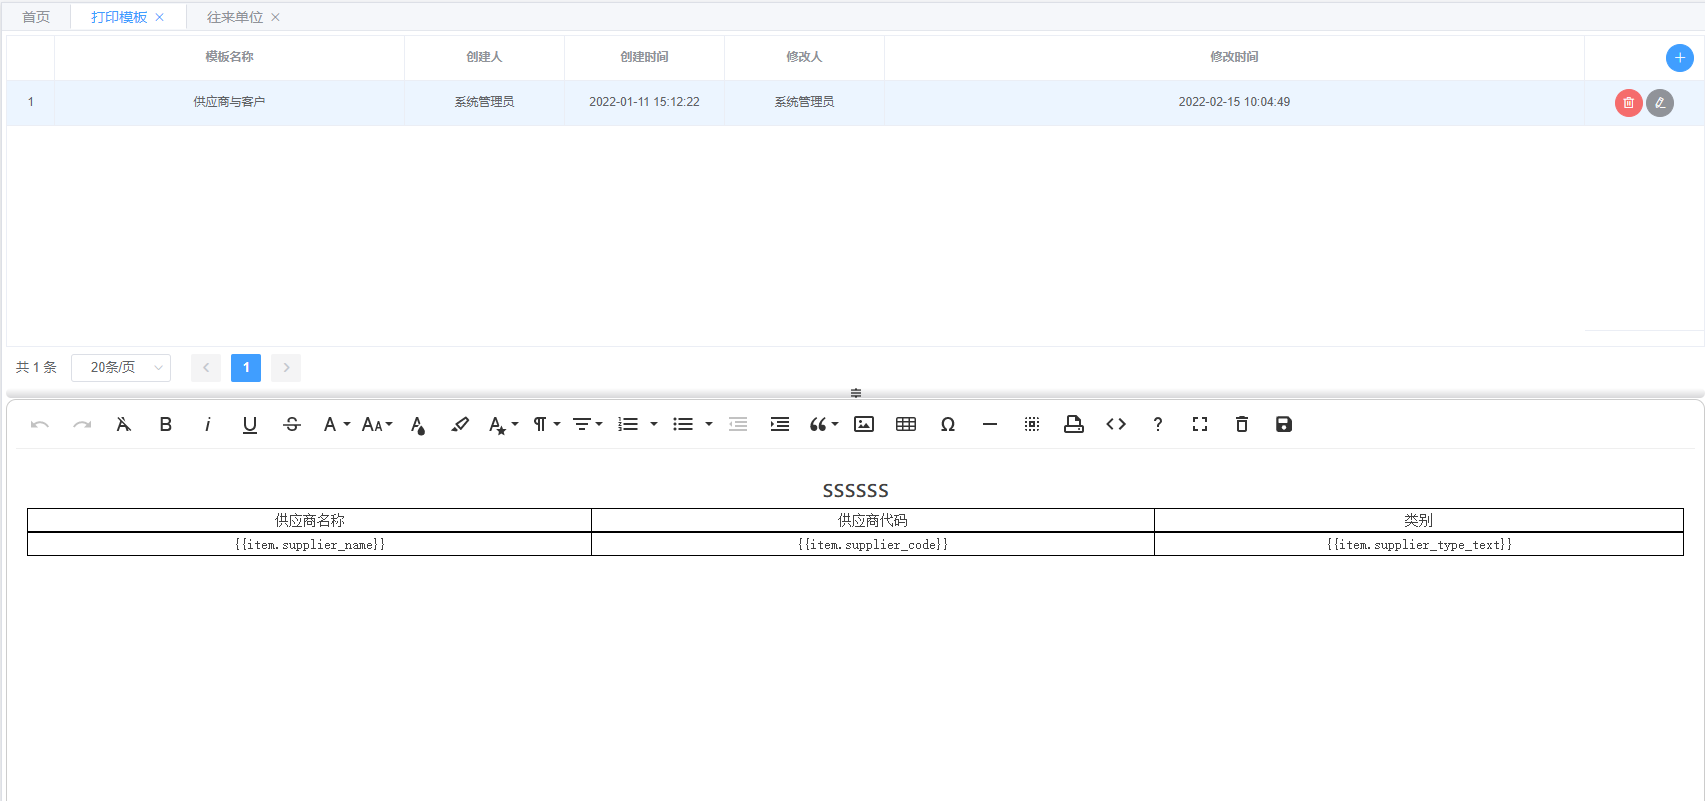The width and height of the screenshot is (1705, 801).
Task: Open the inline style dropdown
Action: coord(503,425)
